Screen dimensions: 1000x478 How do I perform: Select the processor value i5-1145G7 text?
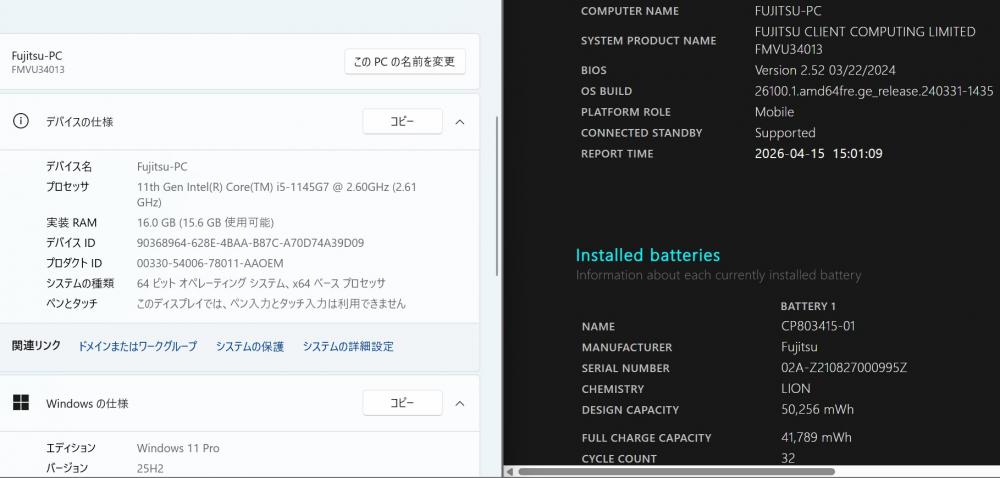click(277, 194)
